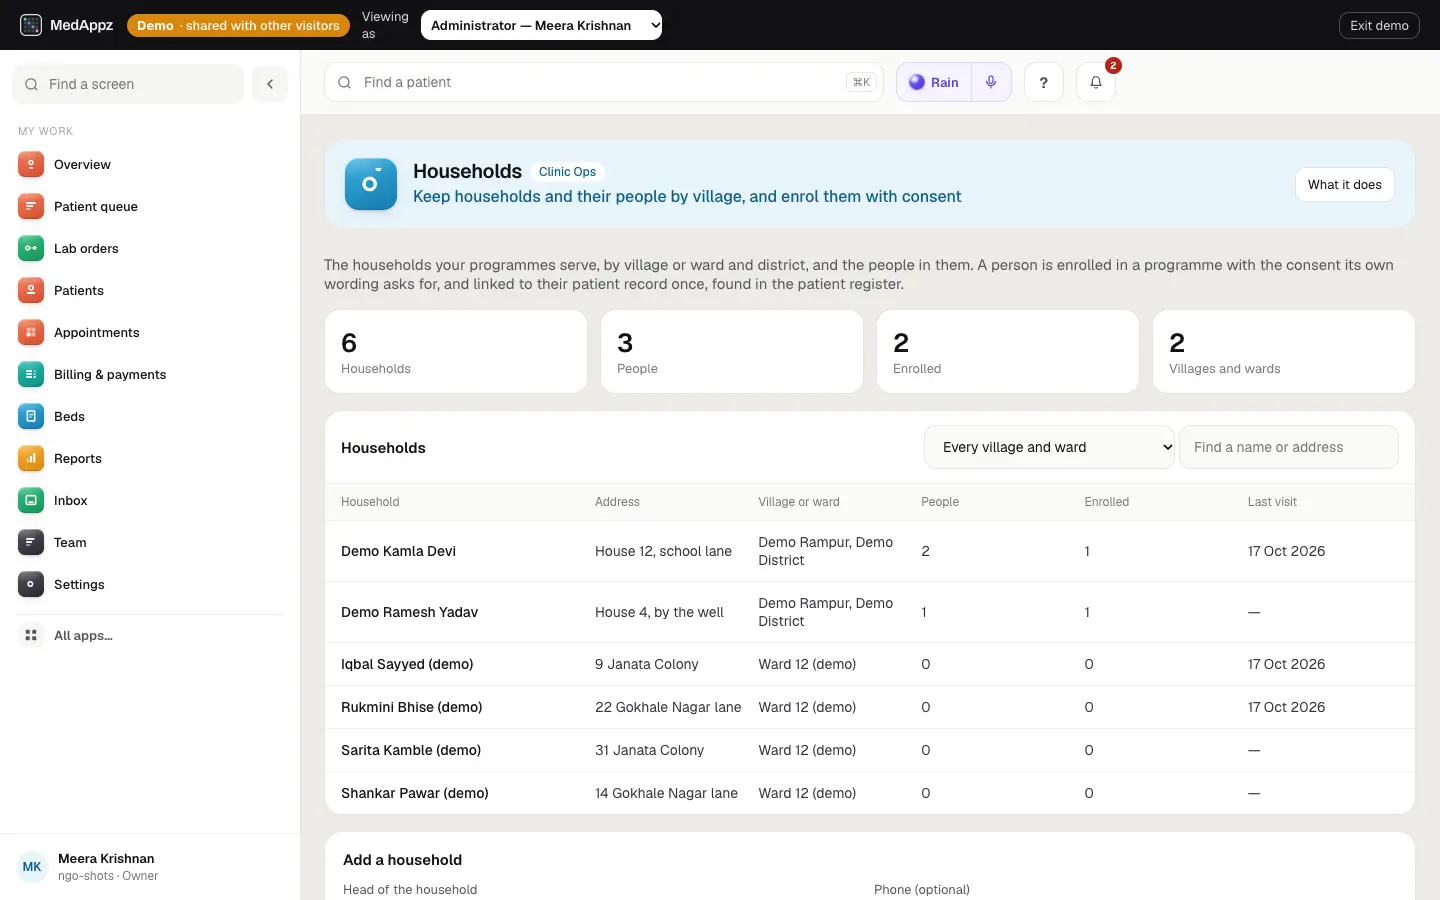Viewport: 1440px width, 900px height.
Task: Click the Enrolled column header
Action: (1106, 502)
